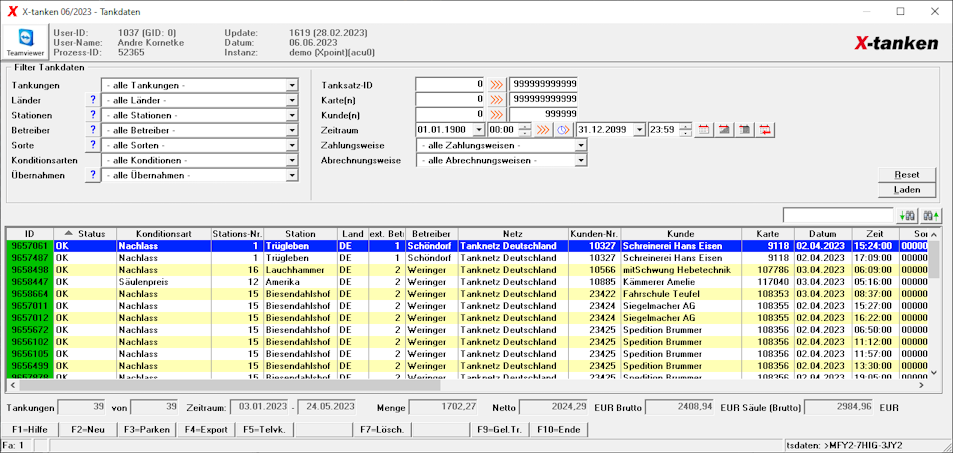953x453 pixels.
Task: Open the end date 31.12.2099 picker
Action: (x=639, y=130)
